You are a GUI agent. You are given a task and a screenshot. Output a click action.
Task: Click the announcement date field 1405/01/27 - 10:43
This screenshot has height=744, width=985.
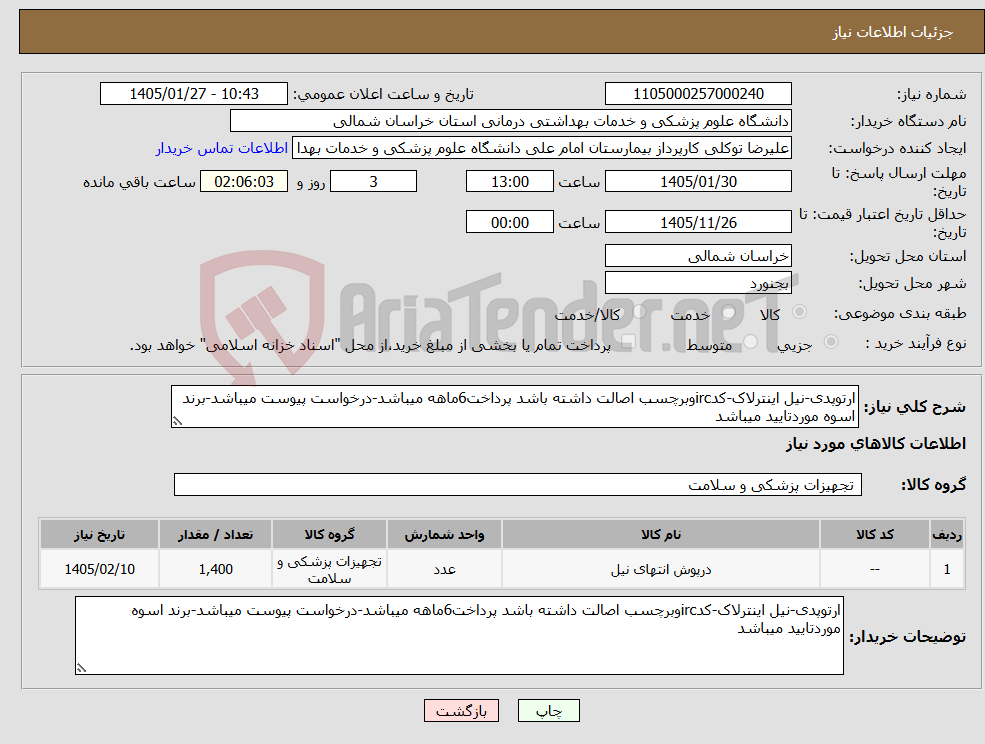(x=193, y=94)
